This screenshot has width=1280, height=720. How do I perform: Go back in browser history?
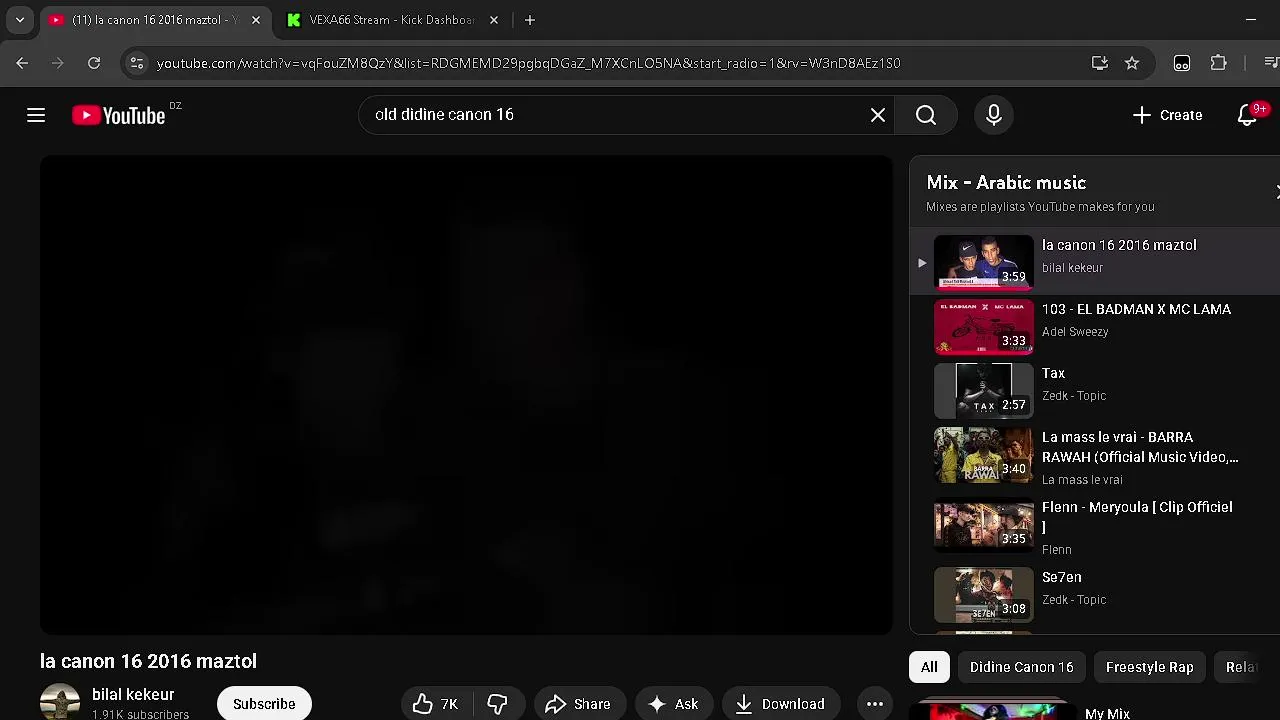22,63
